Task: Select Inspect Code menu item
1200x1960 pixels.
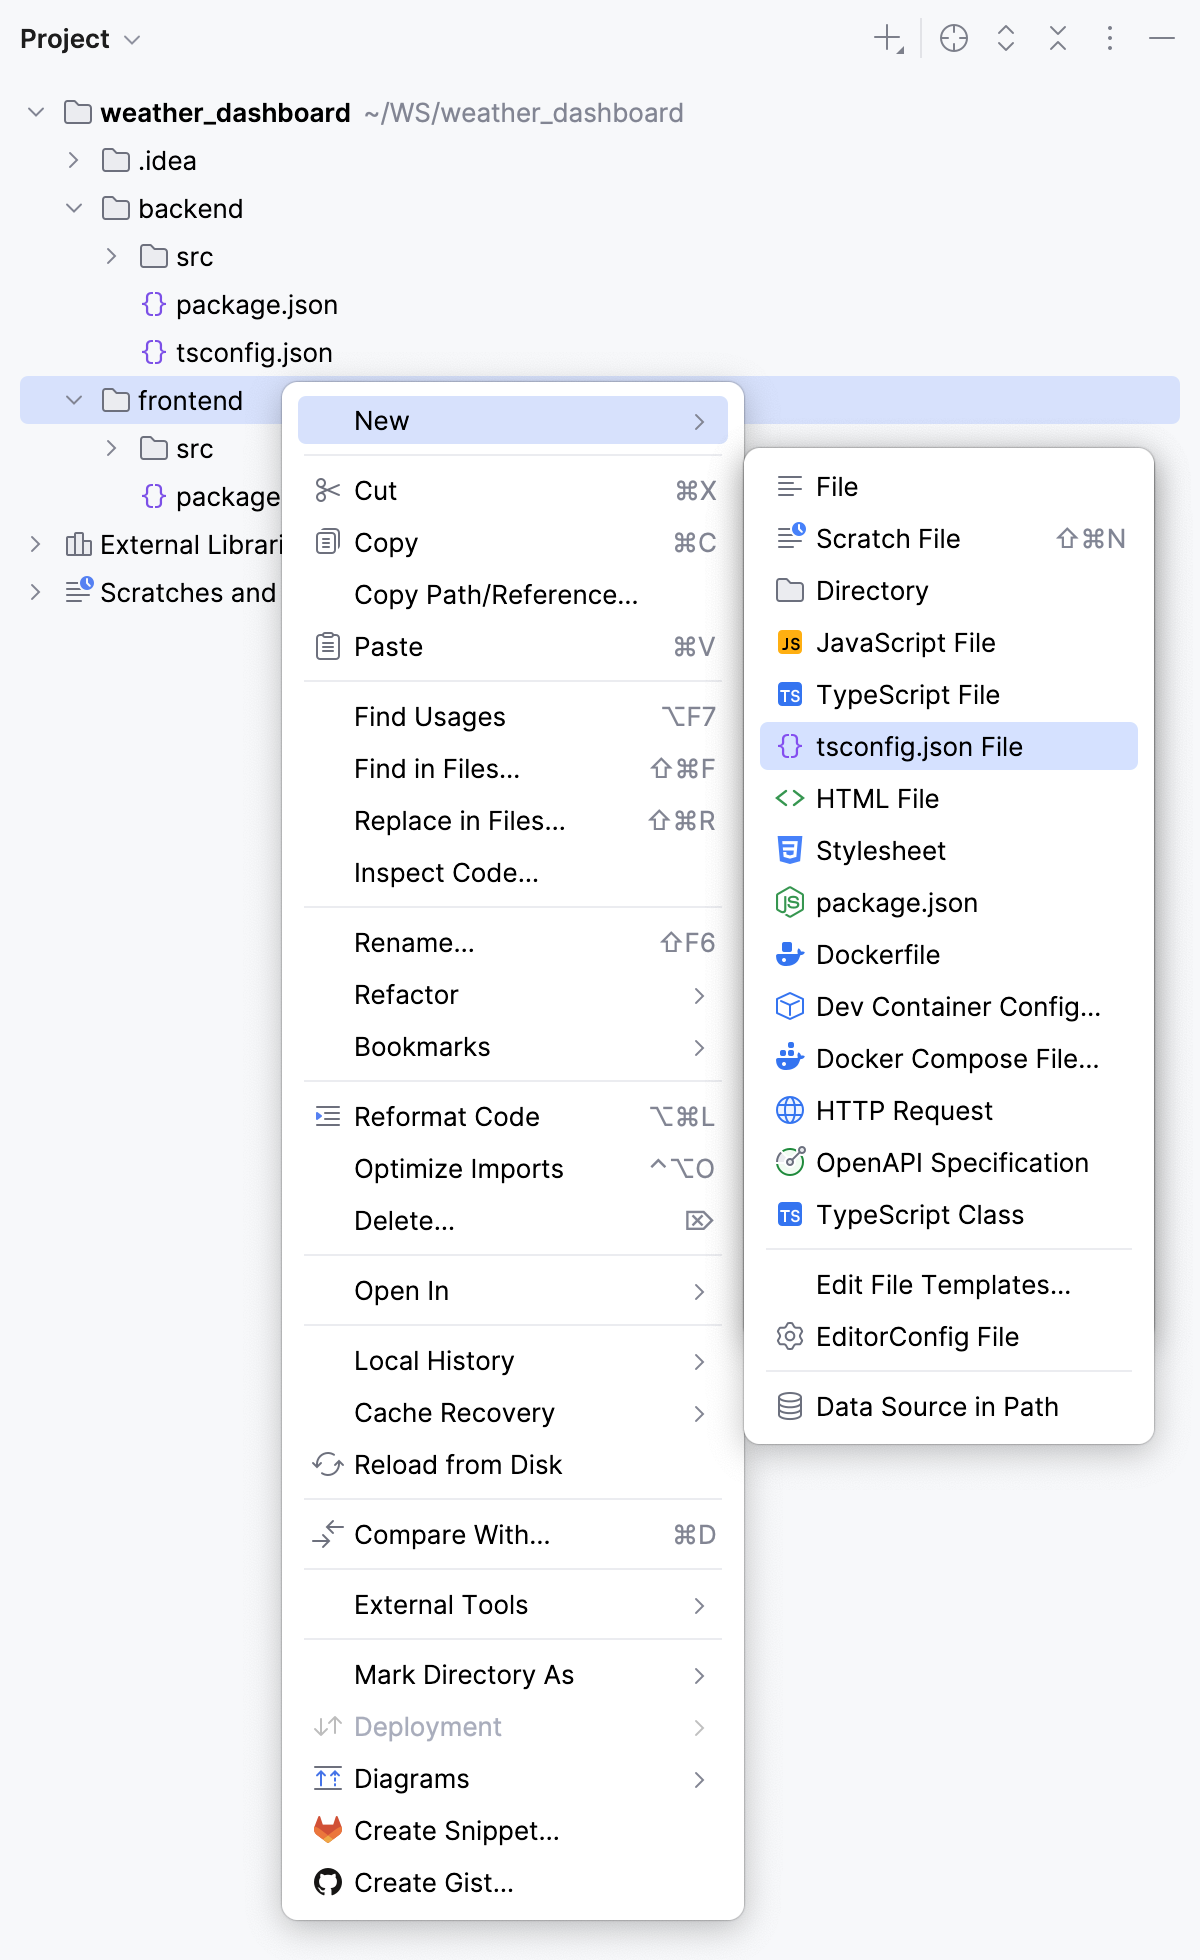Action: click(x=513, y=872)
